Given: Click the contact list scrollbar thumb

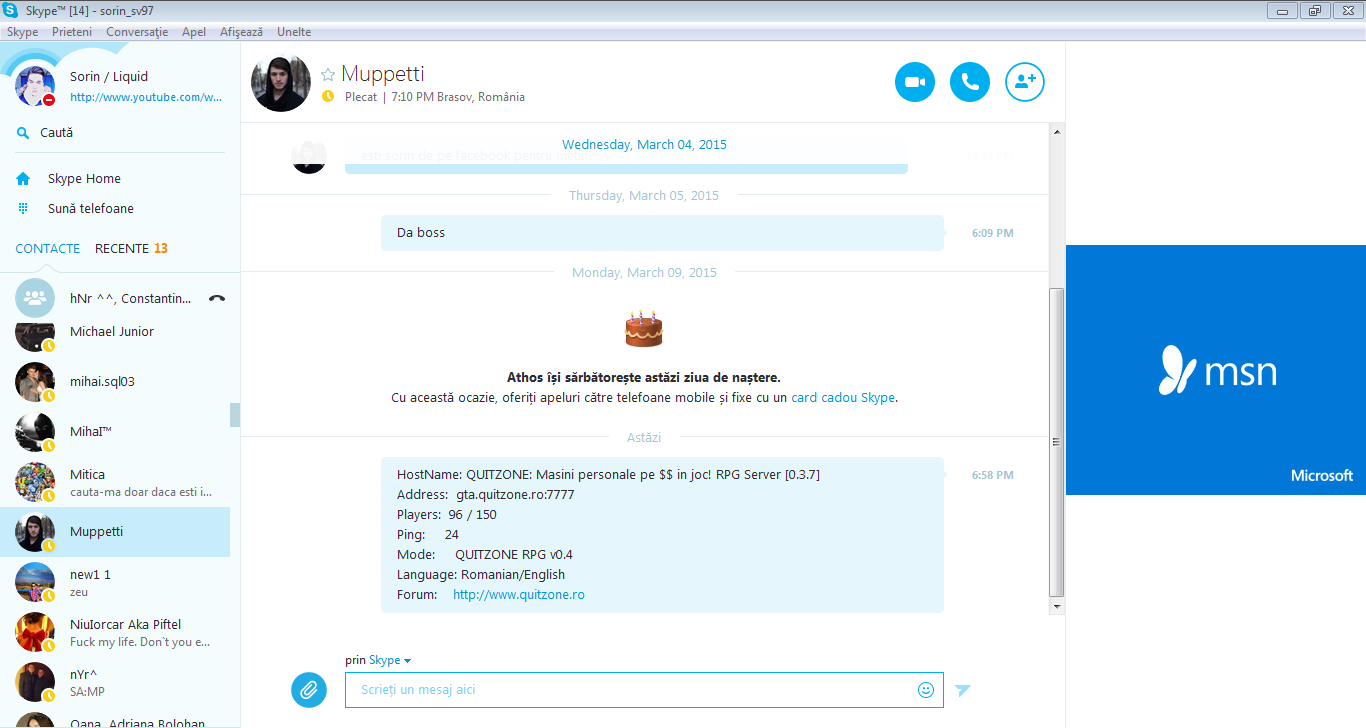Looking at the screenshot, I should 235,414.
